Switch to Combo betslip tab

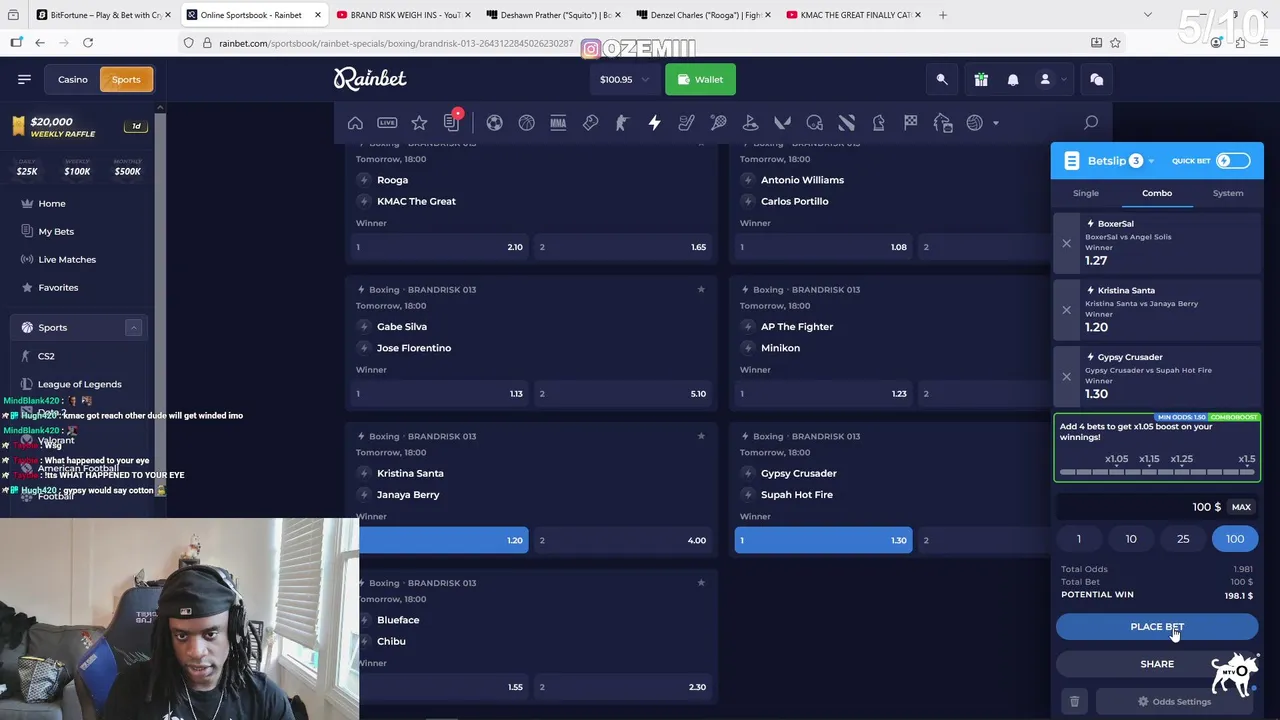(1157, 193)
